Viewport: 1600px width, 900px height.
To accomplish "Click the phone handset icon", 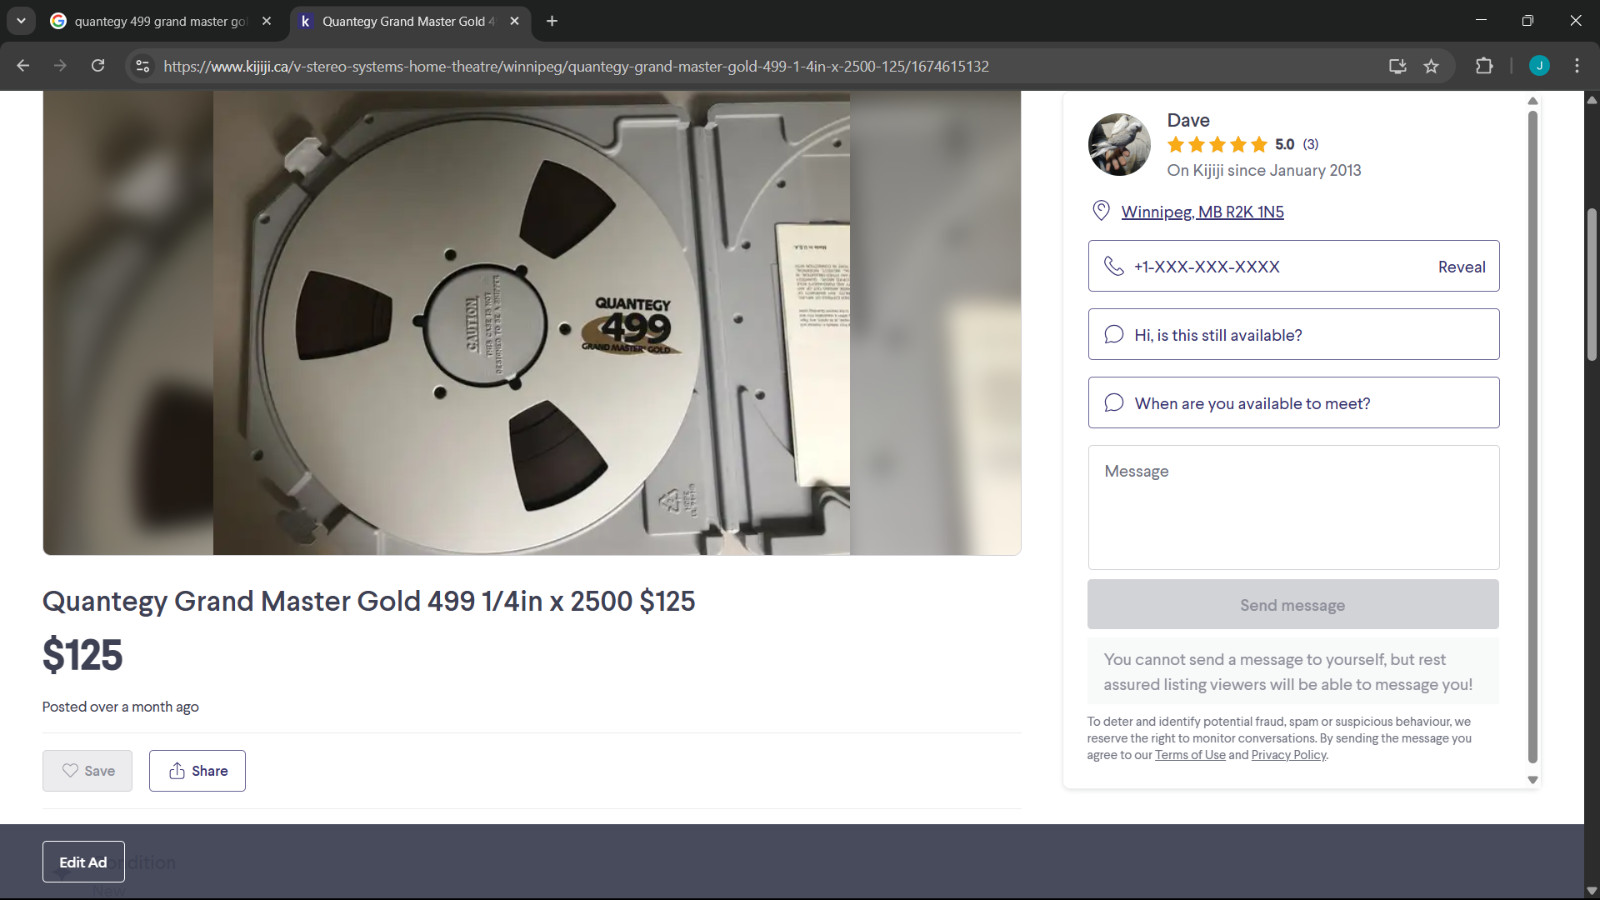I will 1113,266.
